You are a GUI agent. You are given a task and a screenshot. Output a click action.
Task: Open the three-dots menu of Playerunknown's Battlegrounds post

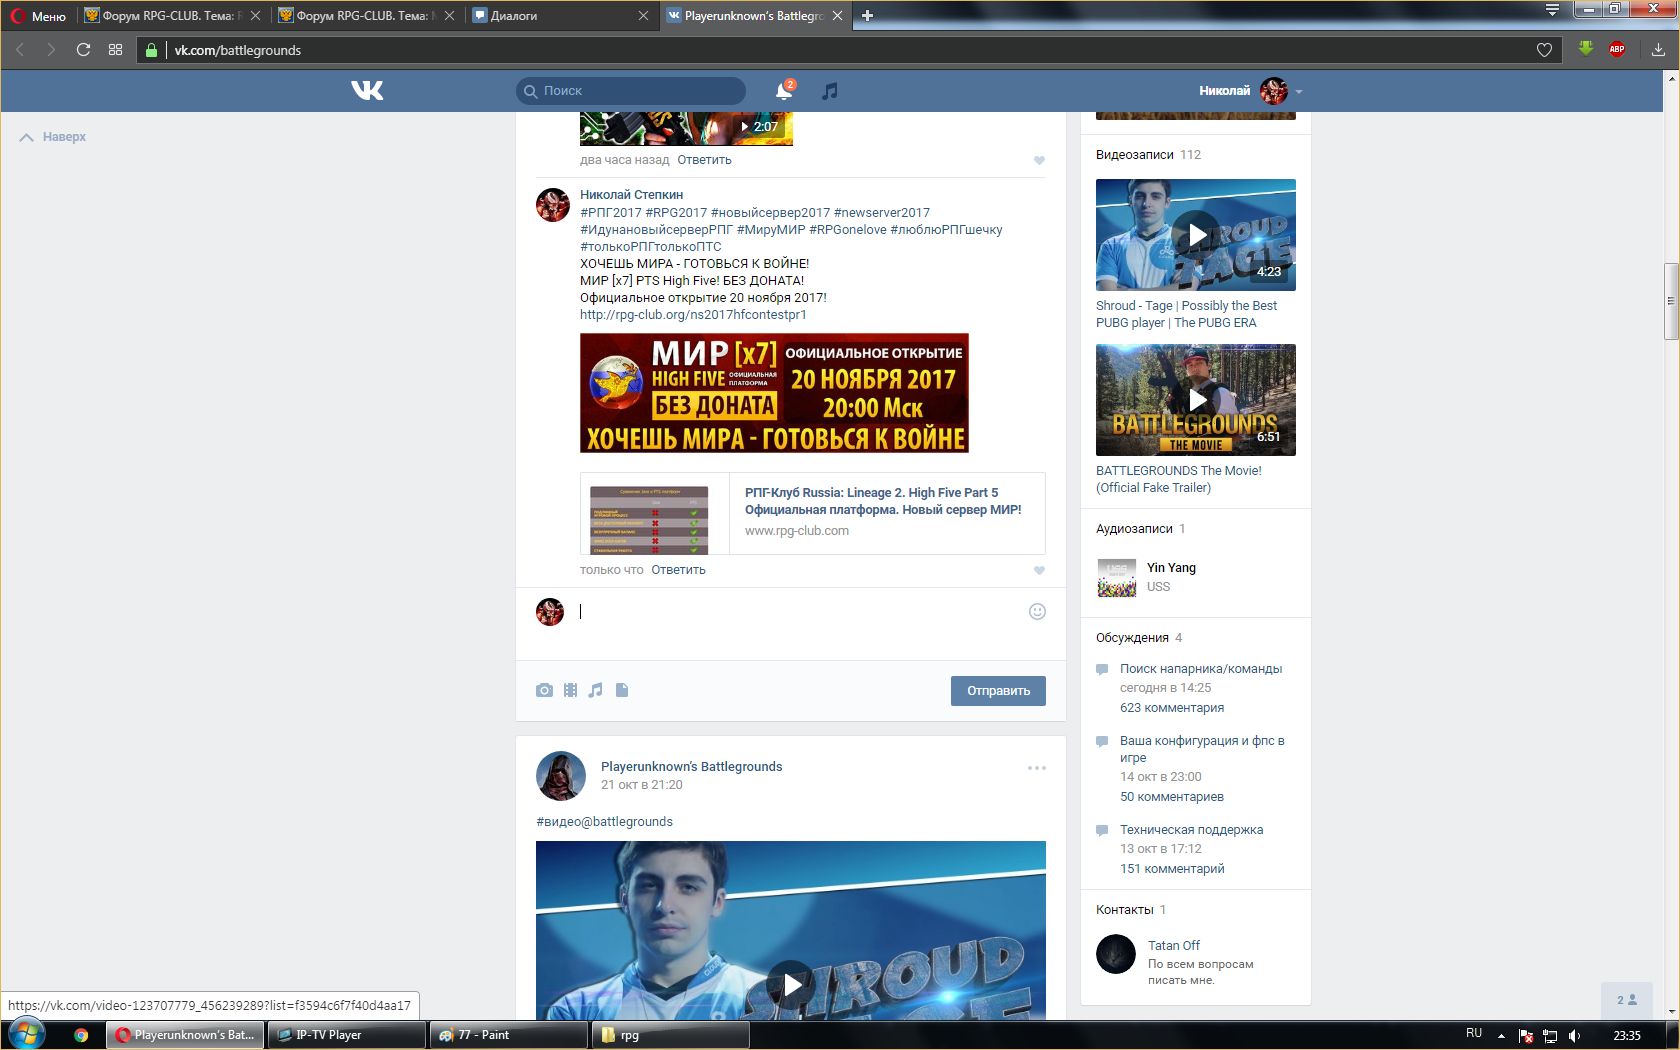click(1037, 768)
